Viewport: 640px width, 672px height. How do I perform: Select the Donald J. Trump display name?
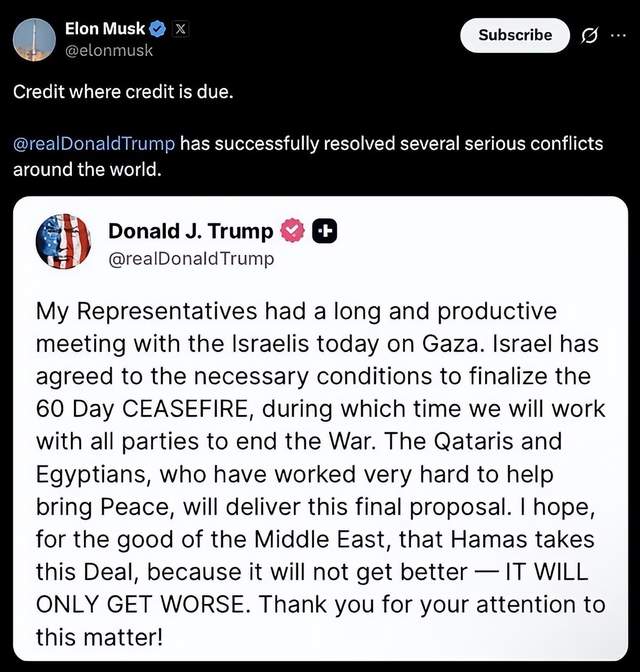coord(190,231)
